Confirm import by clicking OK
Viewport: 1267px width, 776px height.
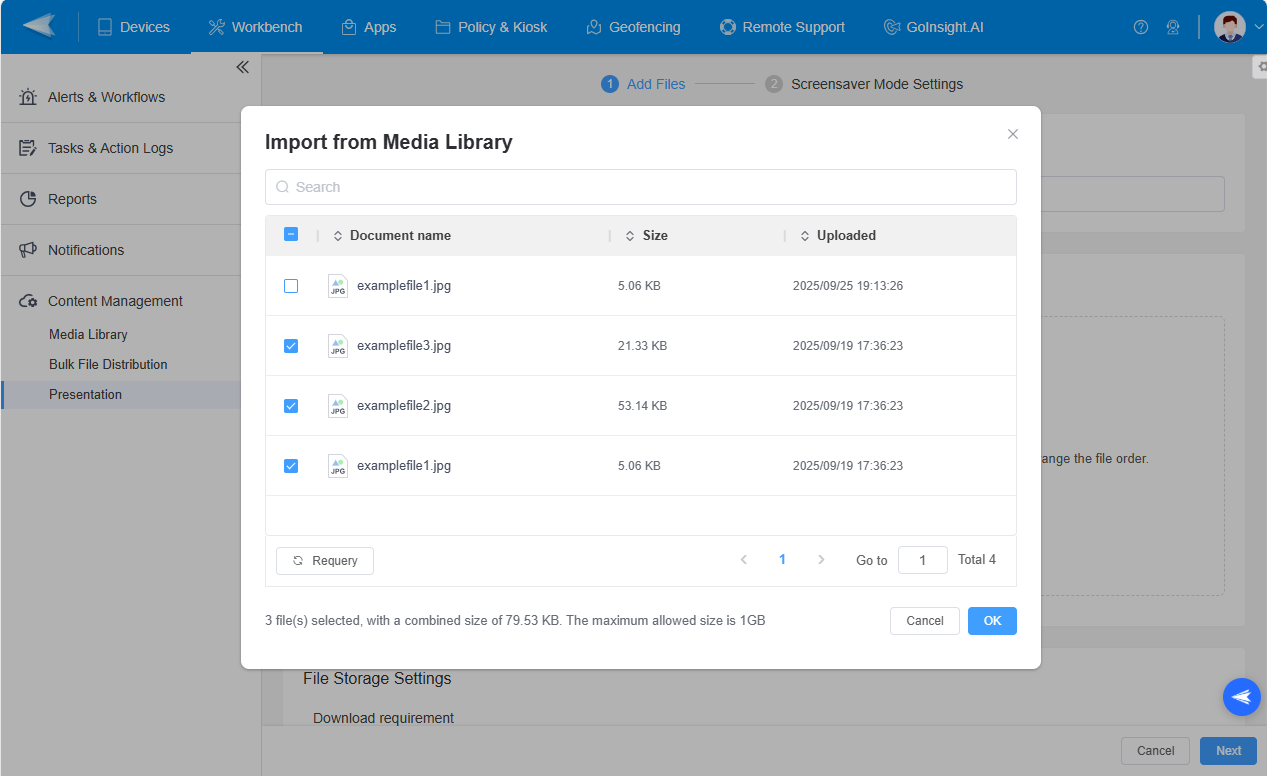[x=991, y=620]
